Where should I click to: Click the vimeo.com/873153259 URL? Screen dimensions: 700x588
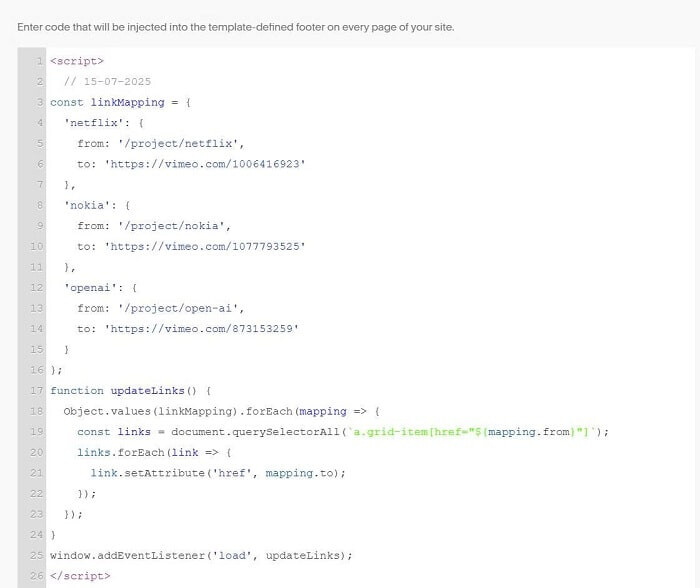[x=202, y=329]
